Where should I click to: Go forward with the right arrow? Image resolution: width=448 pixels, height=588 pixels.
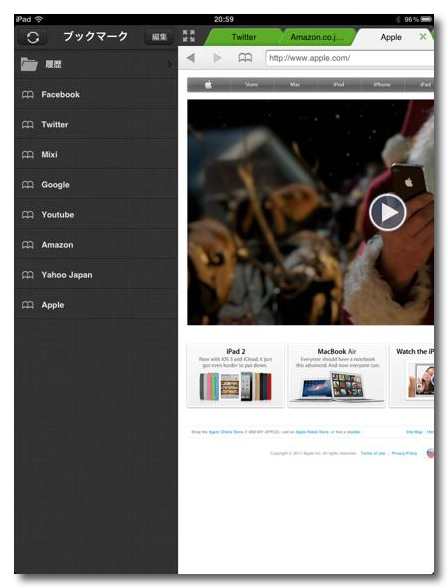pyautogui.click(x=217, y=58)
